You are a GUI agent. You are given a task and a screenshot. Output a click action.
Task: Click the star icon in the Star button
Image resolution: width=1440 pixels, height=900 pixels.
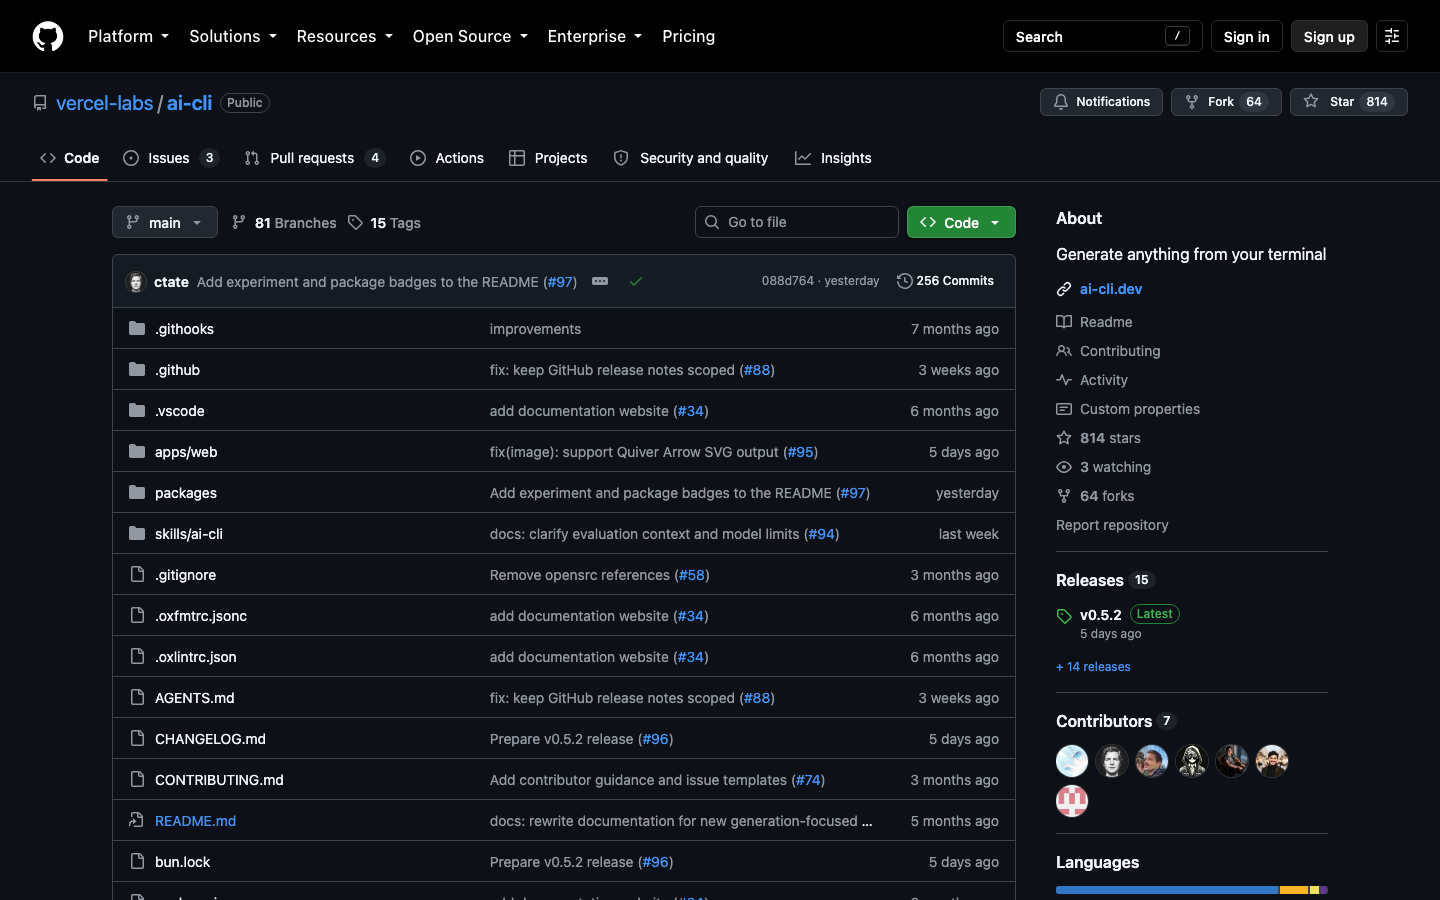1311,101
